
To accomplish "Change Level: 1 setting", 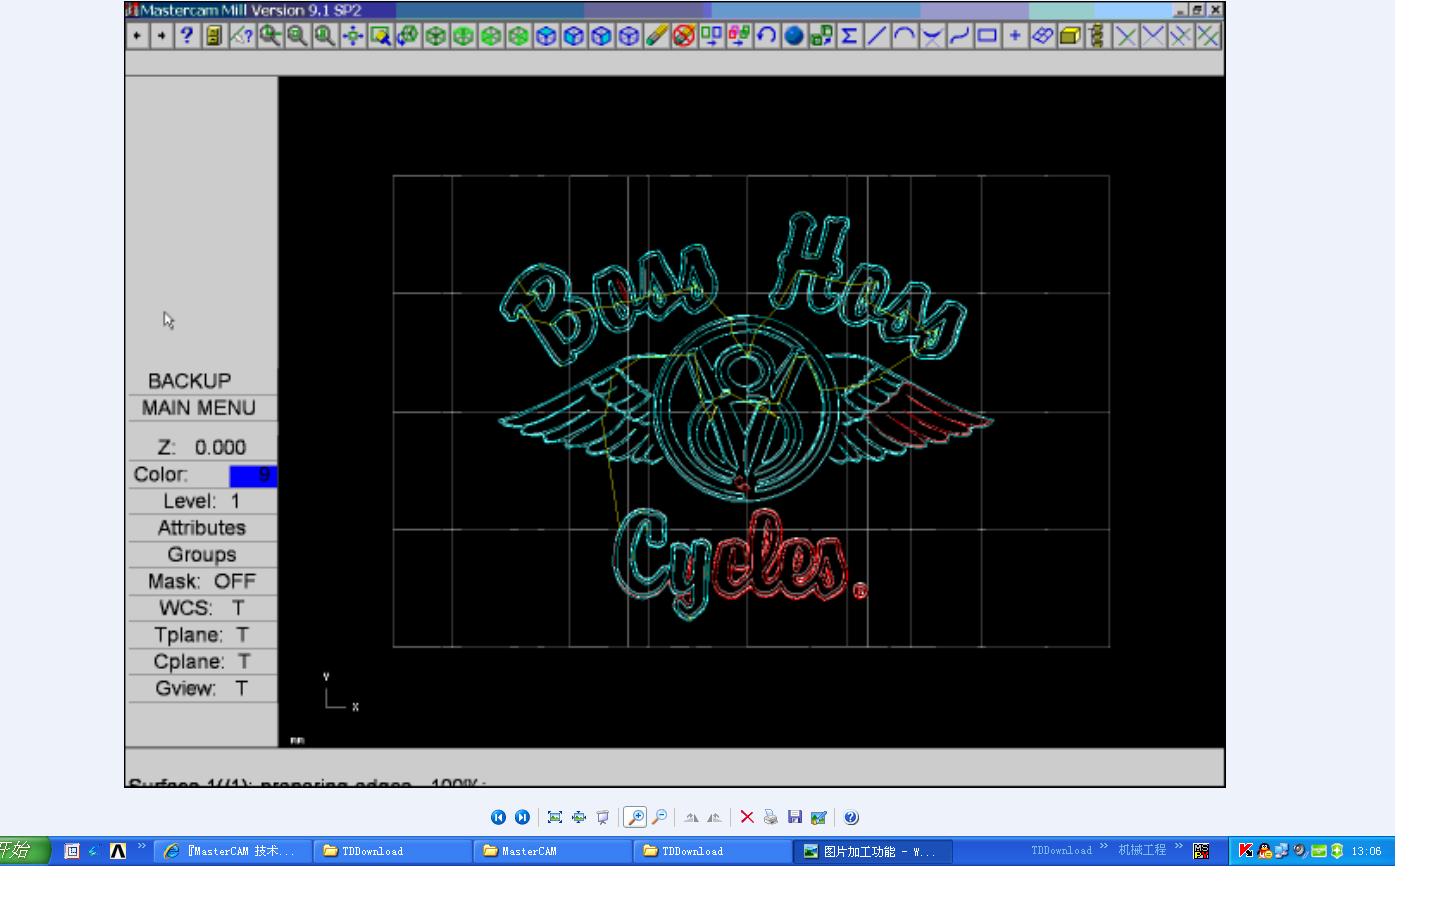I will 202,501.
